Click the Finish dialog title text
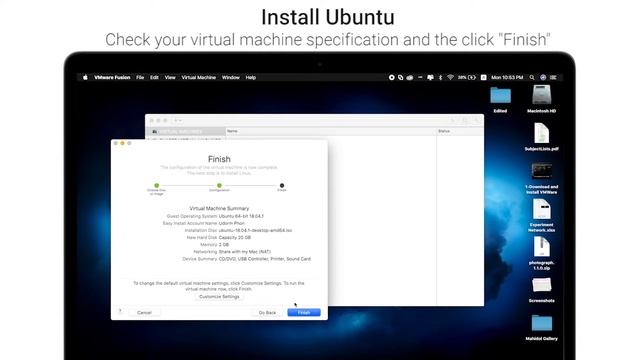The height and width of the screenshot is (360, 640). pos(219,159)
